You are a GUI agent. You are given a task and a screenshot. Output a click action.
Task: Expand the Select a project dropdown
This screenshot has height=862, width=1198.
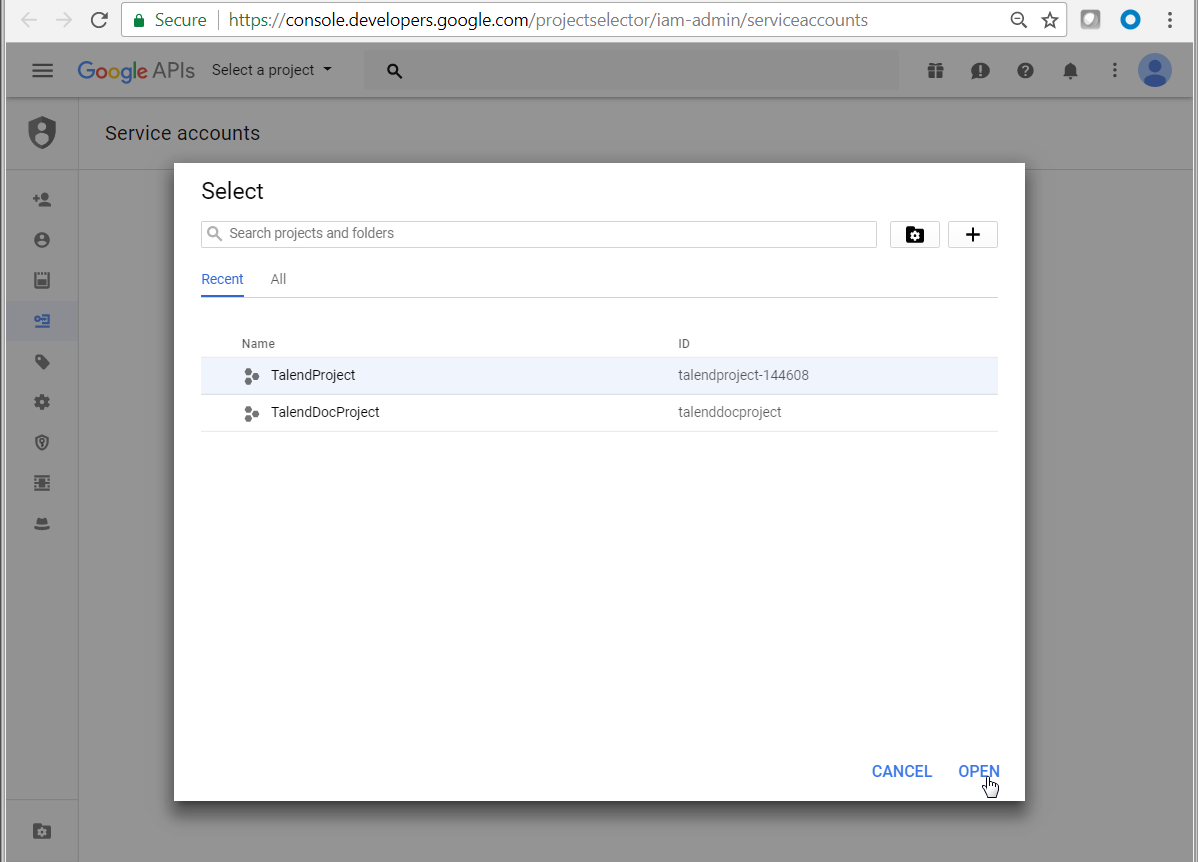(x=271, y=70)
